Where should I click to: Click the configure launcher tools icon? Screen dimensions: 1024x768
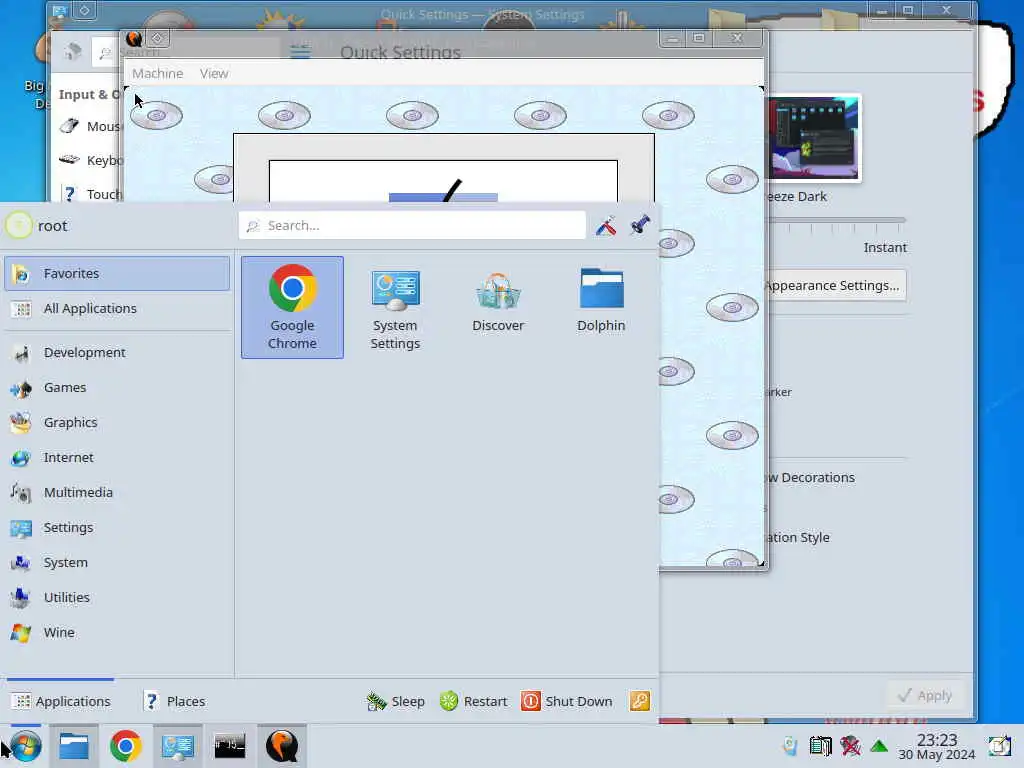pyautogui.click(x=605, y=225)
